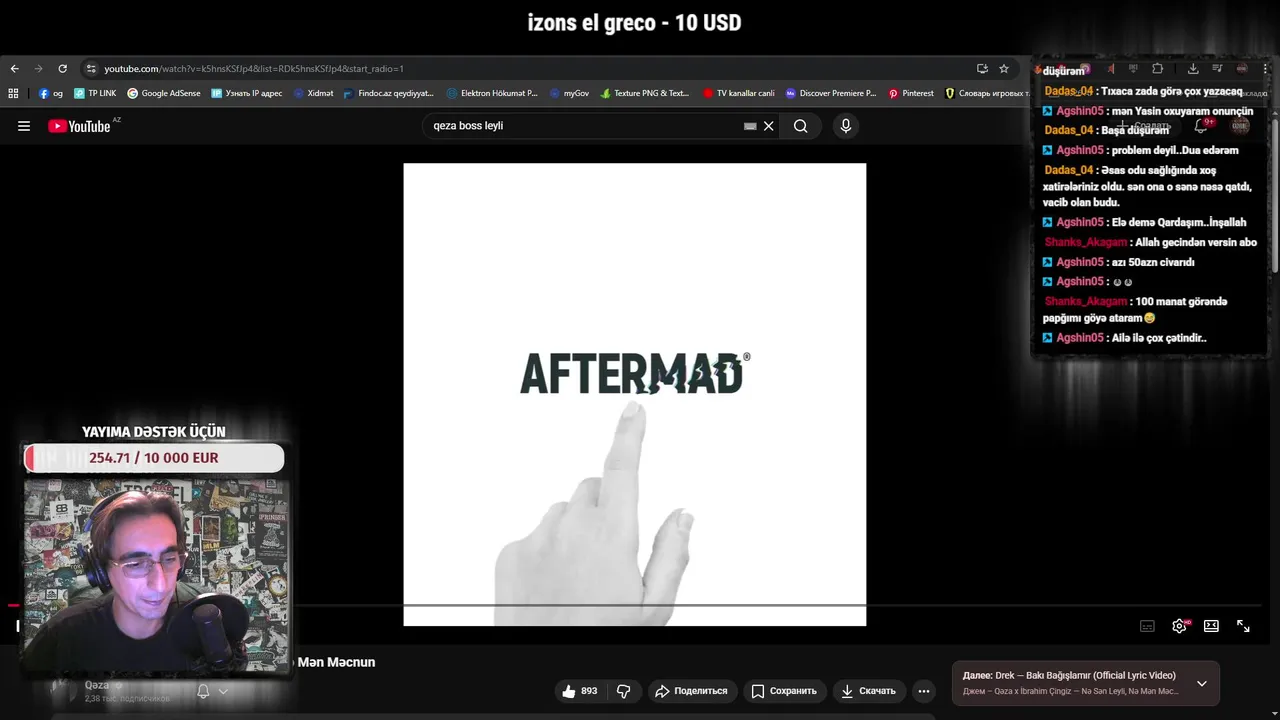The image size is (1280, 720).
Task: Go back using the browser back arrow
Action: (x=14, y=69)
